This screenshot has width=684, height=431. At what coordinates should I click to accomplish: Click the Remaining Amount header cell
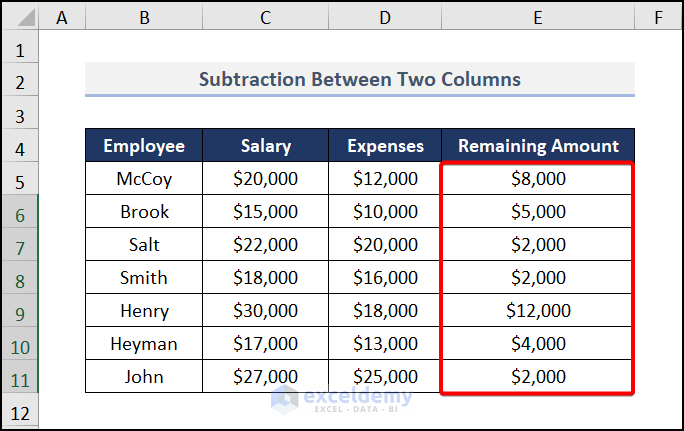[x=538, y=146]
